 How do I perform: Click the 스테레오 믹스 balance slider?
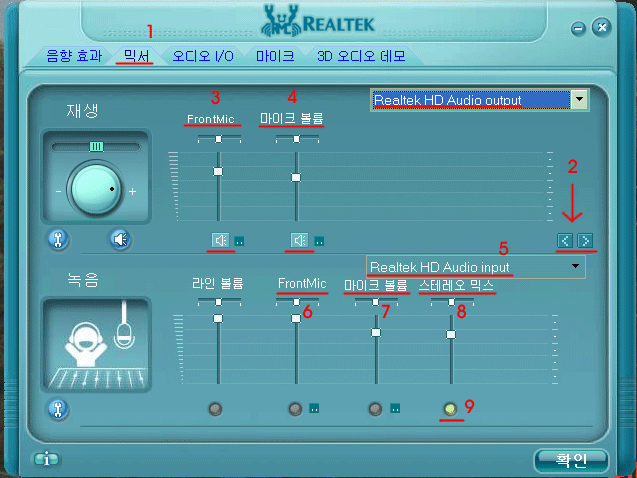(452, 302)
